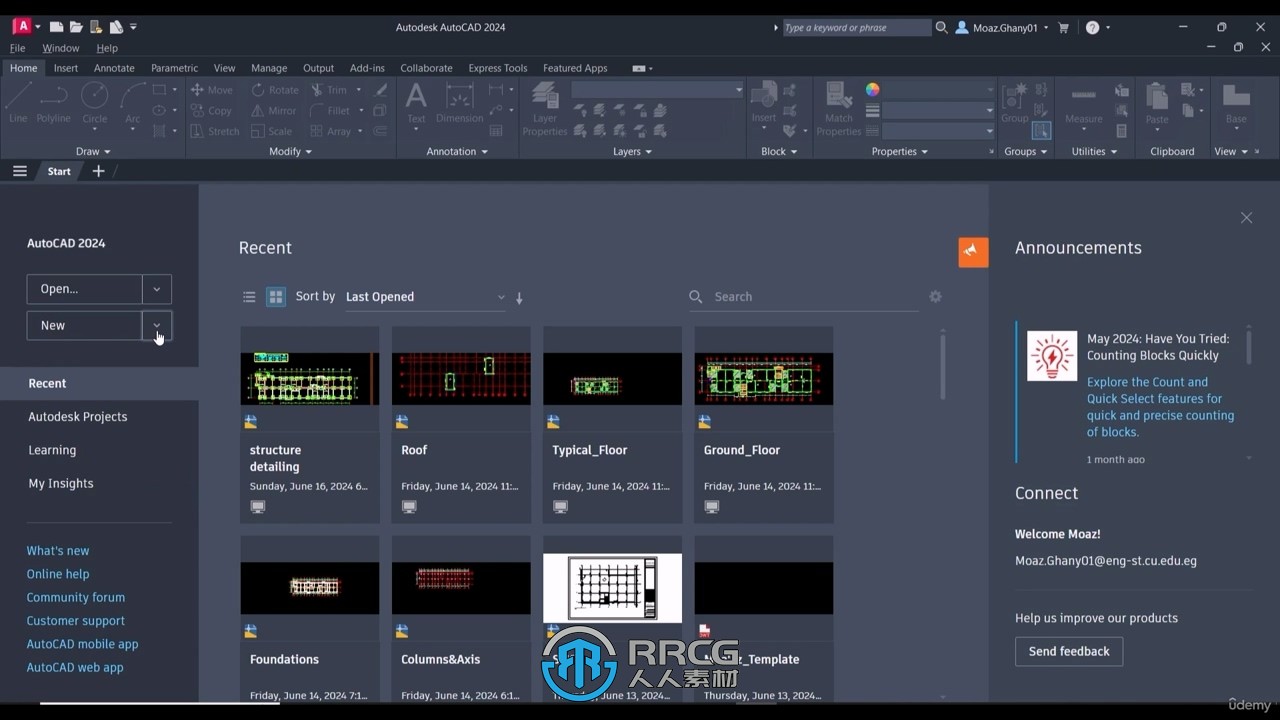Click the Group tool
Viewport: 1280px width, 720px height.
pos(1014,103)
